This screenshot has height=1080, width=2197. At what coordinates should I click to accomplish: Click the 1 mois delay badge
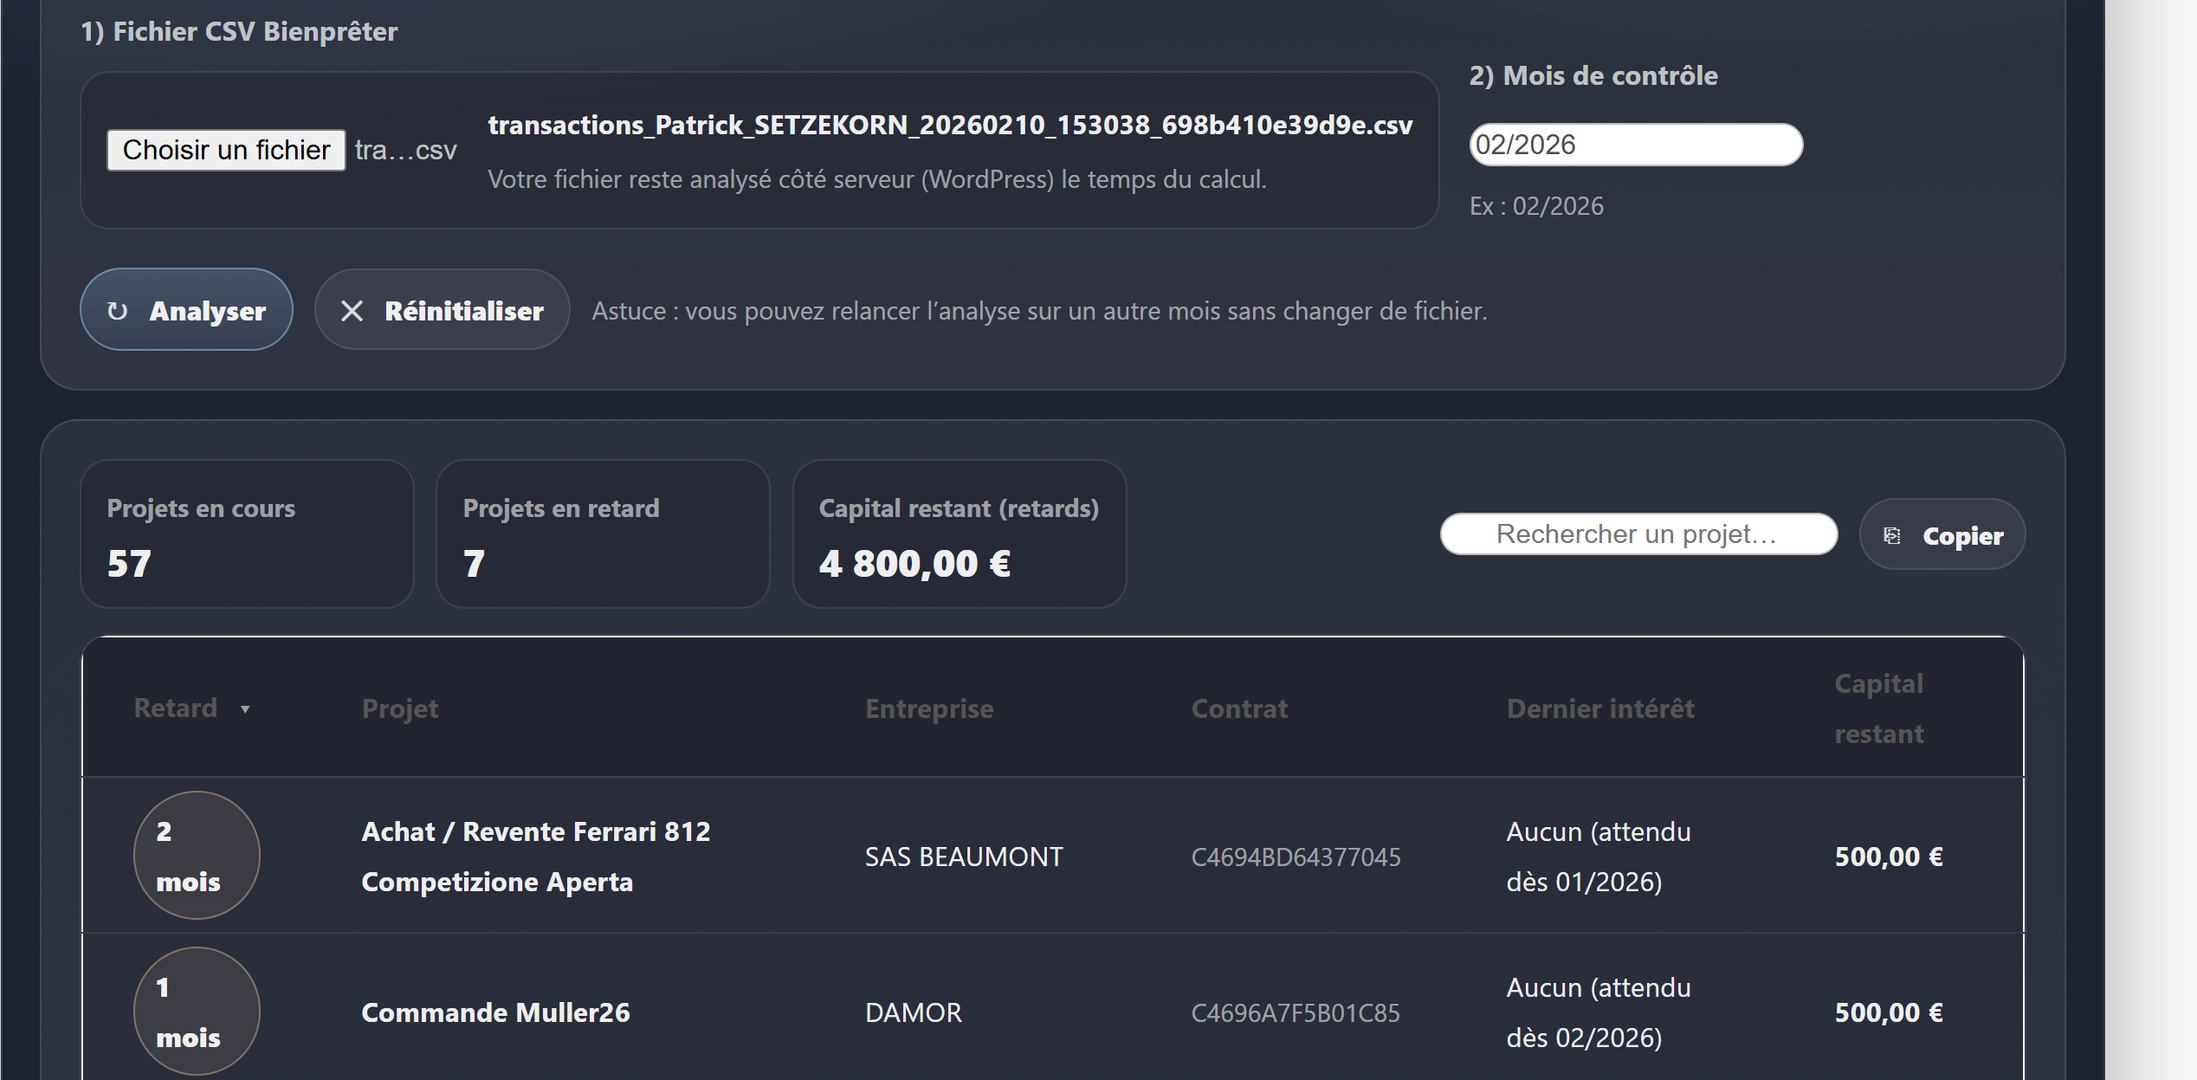[x=197, y=1011]
